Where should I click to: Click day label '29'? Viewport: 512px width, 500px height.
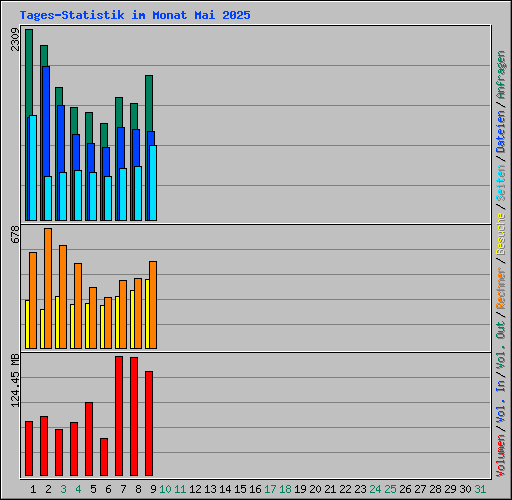(x=450, y=489)
